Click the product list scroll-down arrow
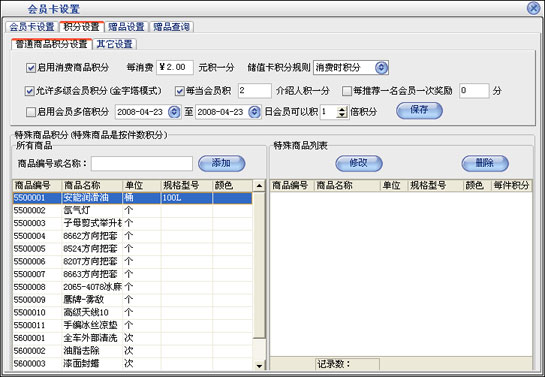545x377 pixels. tap(259, 365)
